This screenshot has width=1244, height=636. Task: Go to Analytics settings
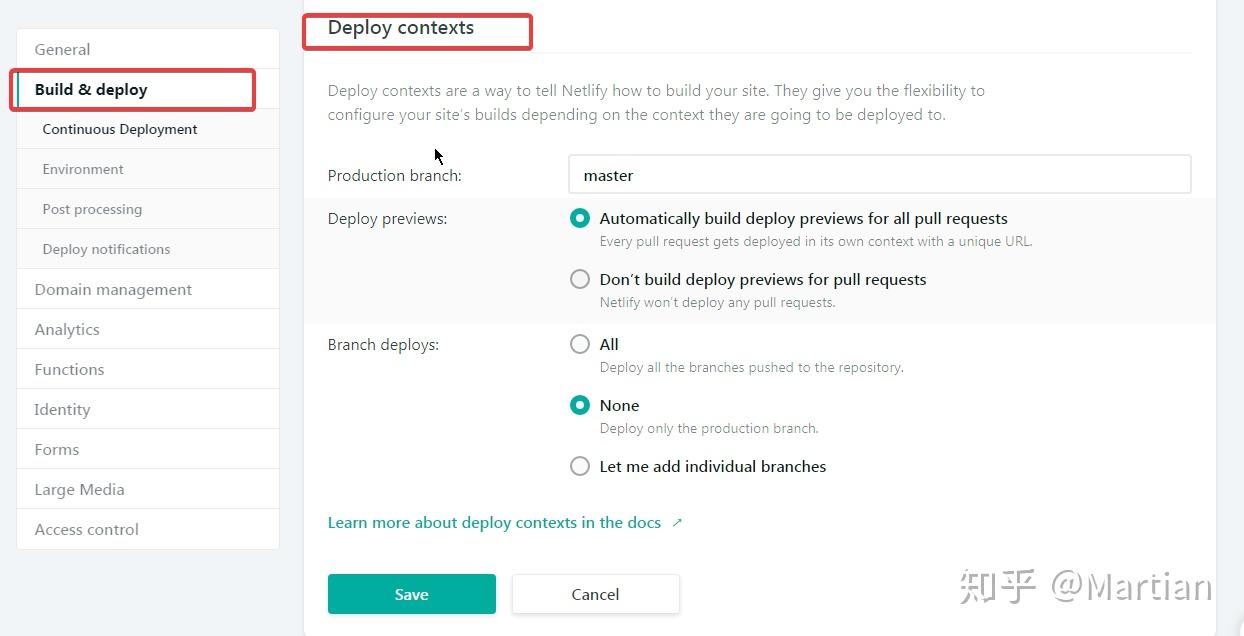tap(67, 329)
